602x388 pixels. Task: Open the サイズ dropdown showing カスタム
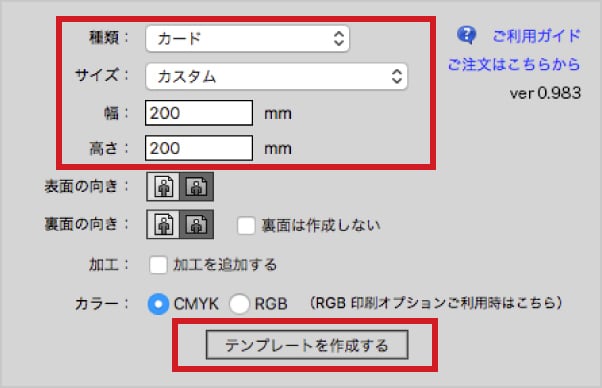276,76
